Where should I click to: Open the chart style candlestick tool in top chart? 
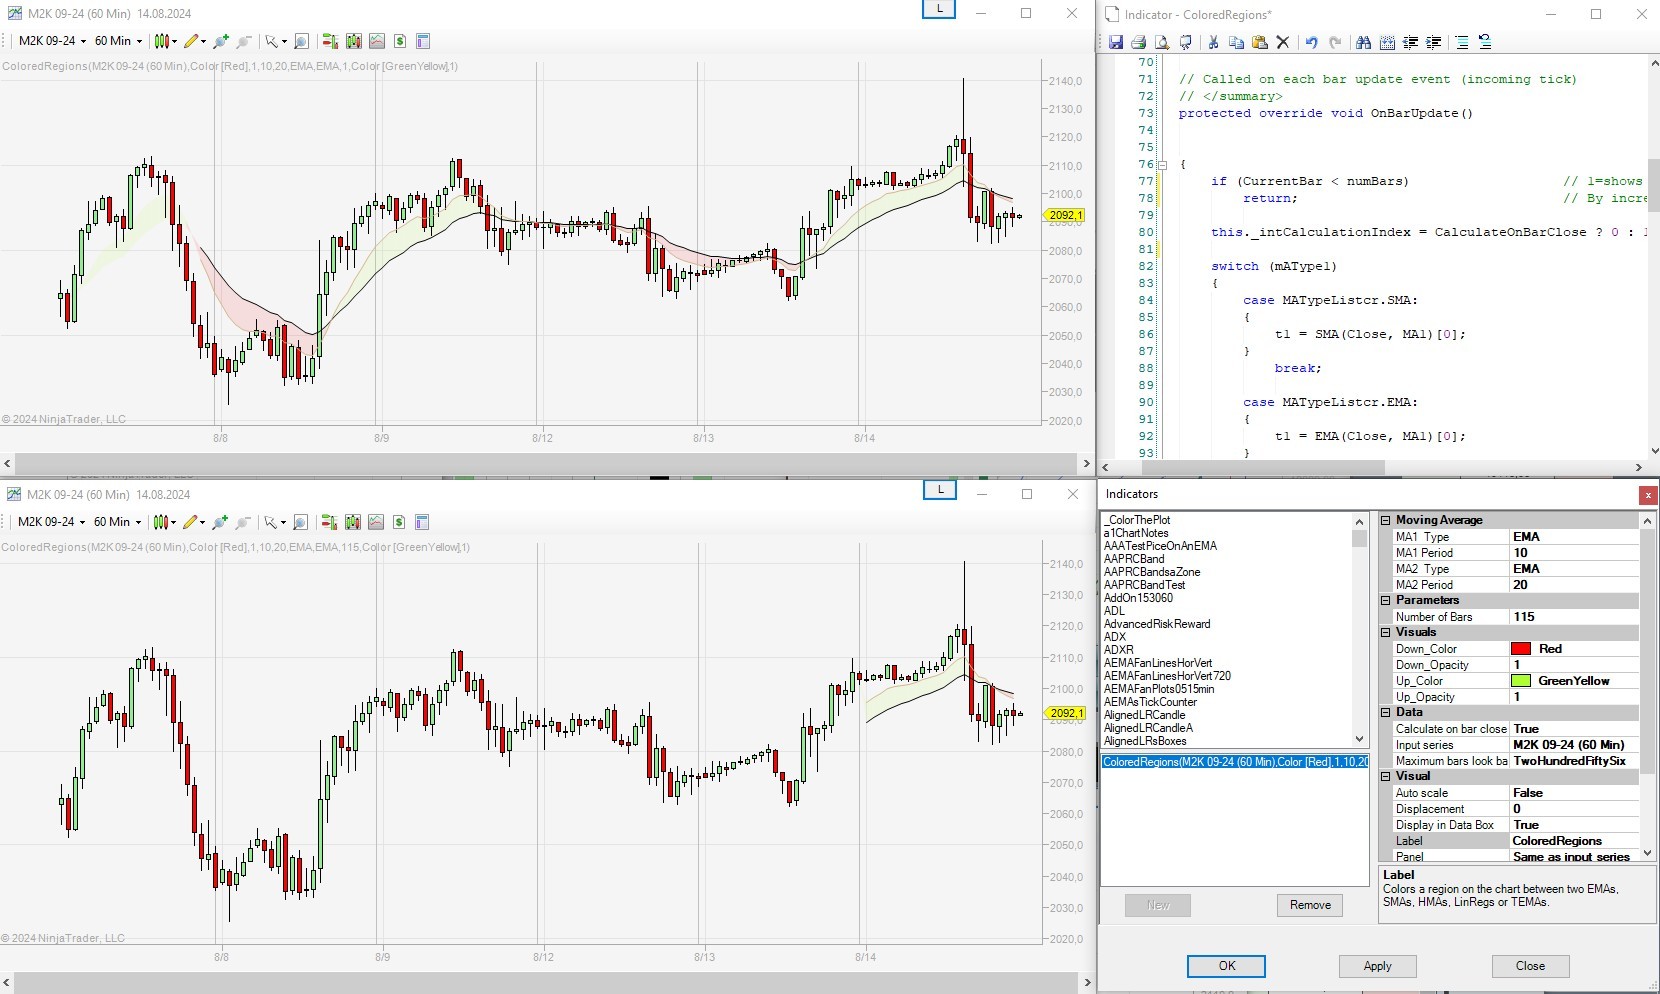point(161,41)
